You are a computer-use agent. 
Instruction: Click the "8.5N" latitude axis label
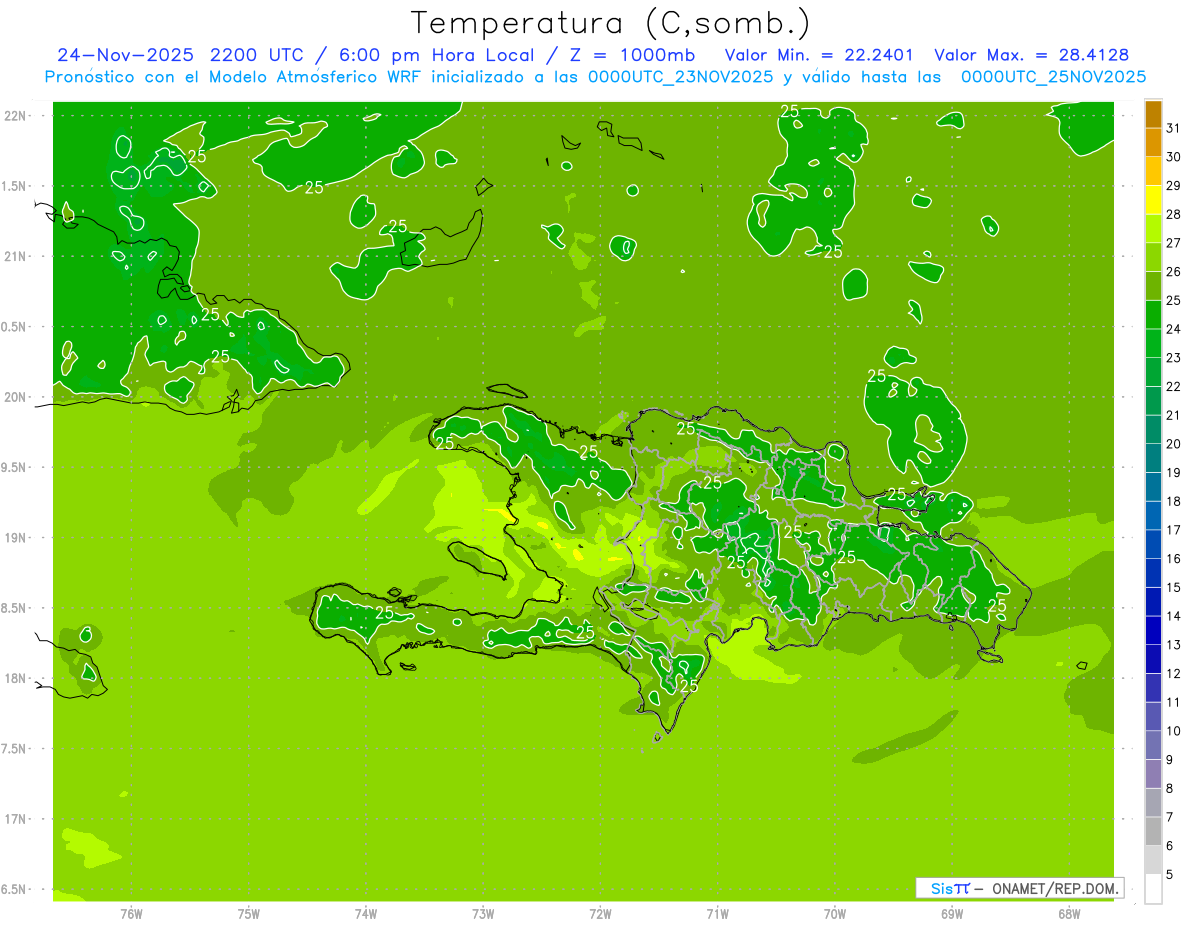pos(15,608)
